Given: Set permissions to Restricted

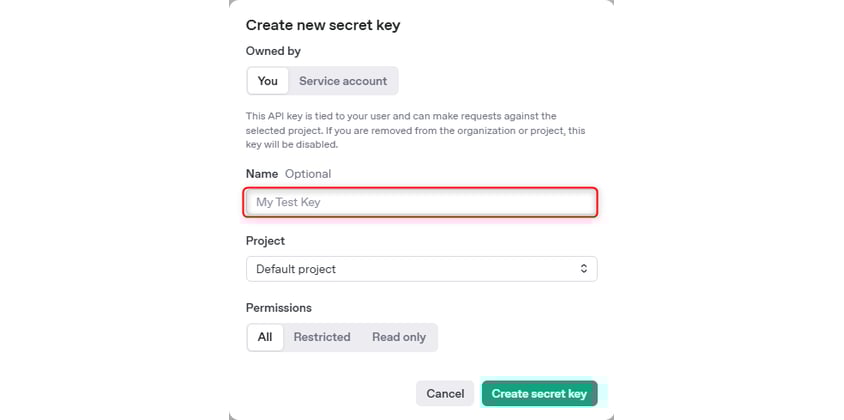Looking at the screenshot, I should [x=322, y=337].
